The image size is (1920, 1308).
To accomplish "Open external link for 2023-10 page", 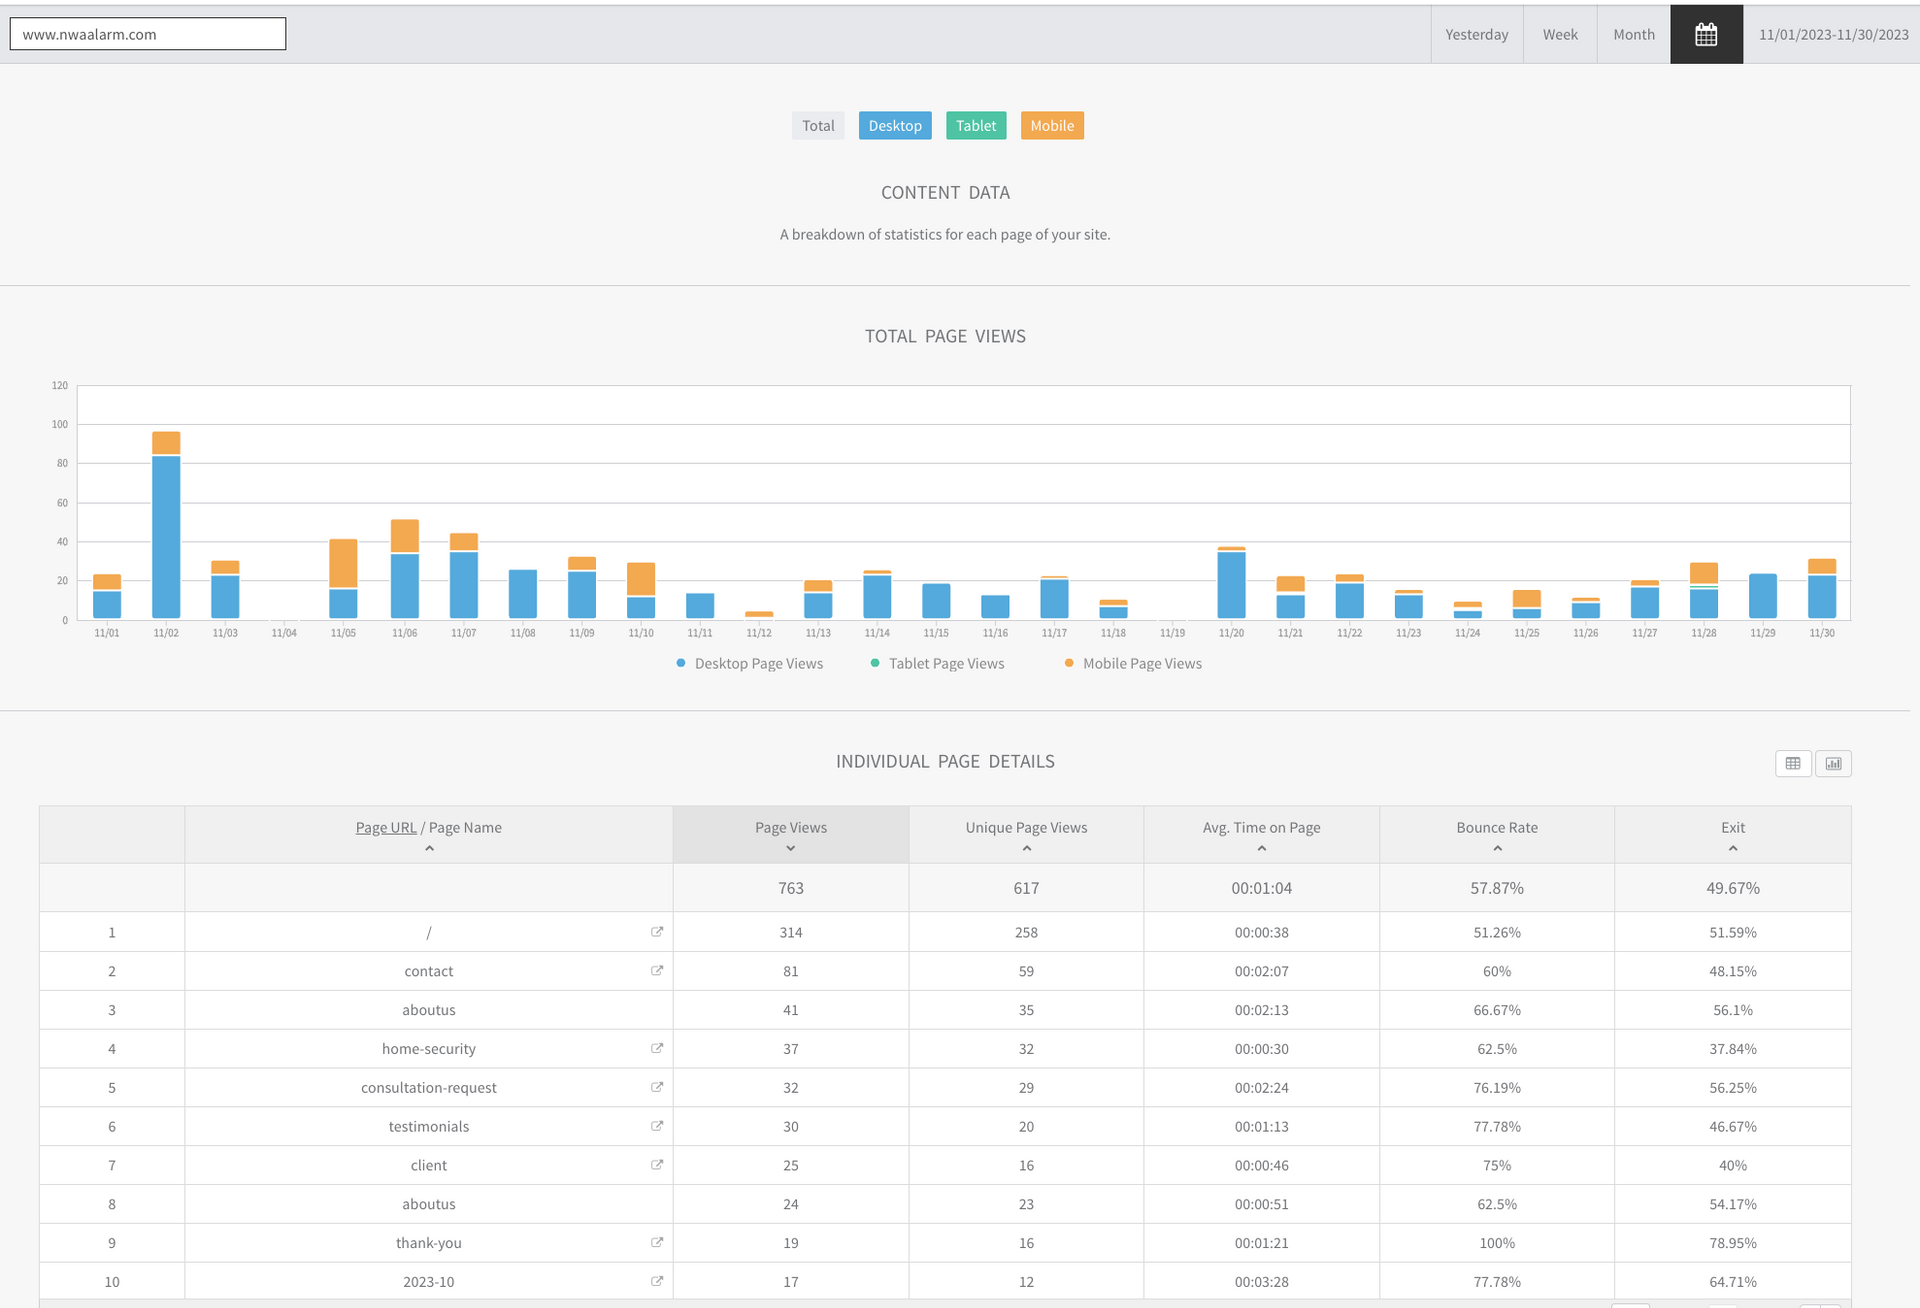I will (x=657, y=1281).
